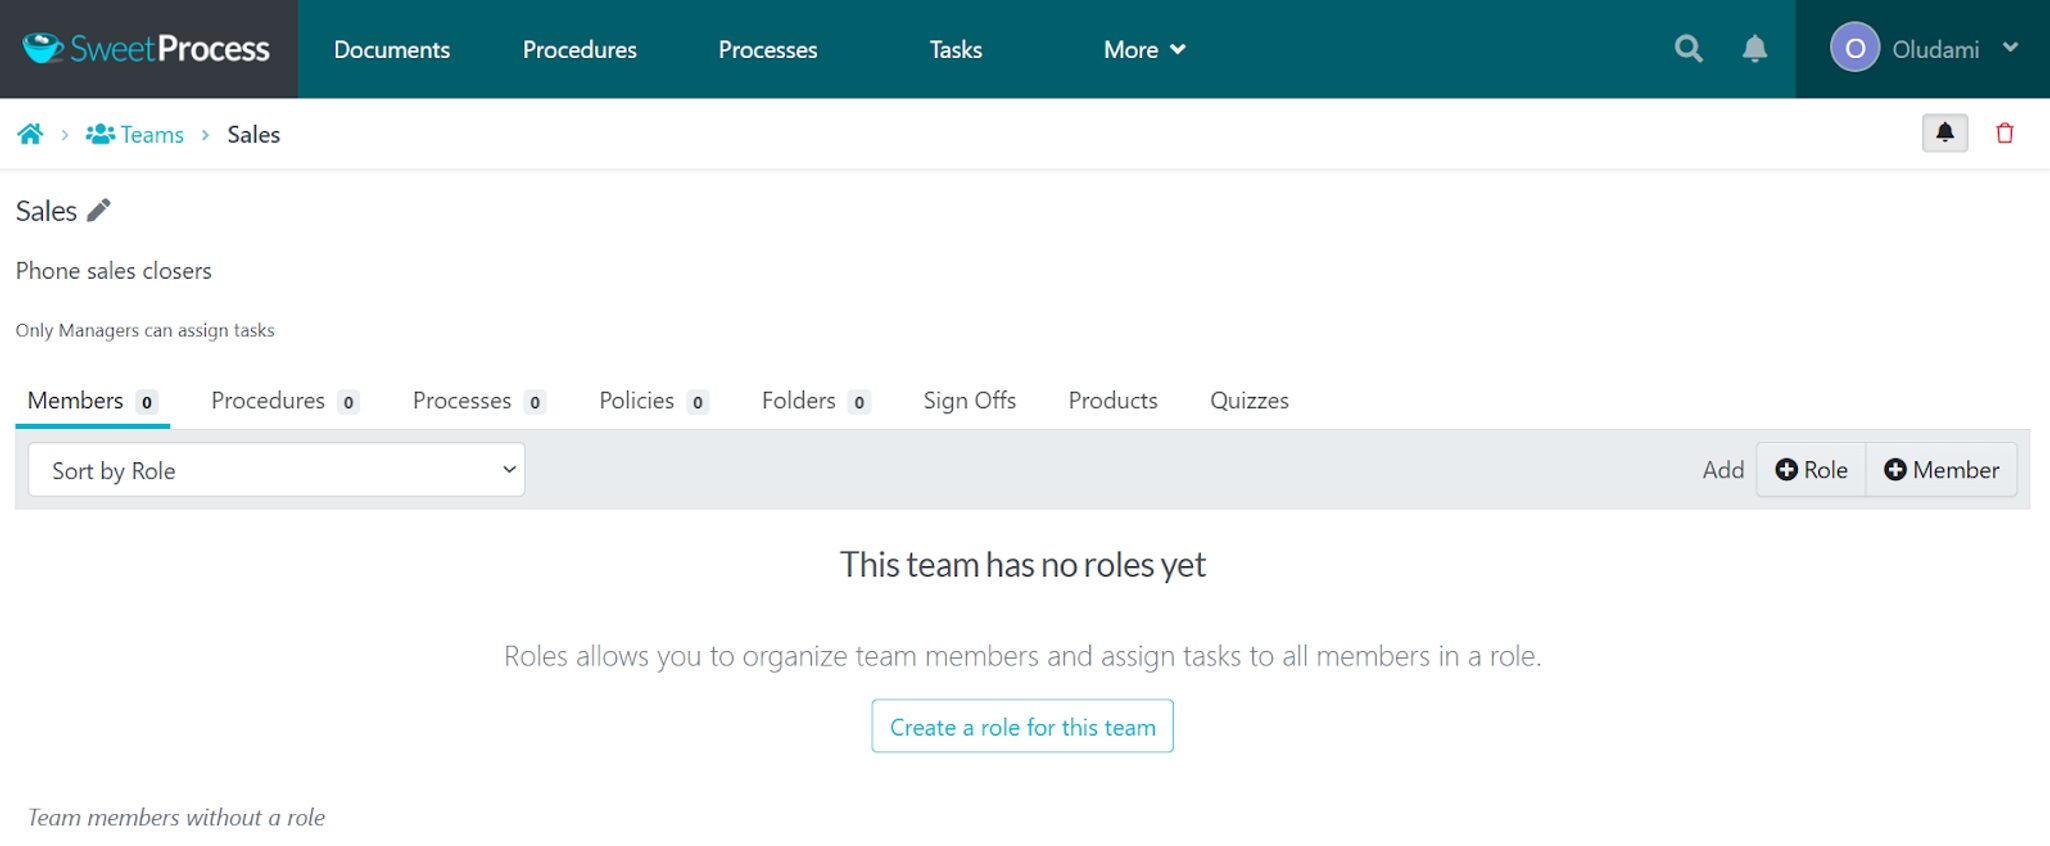Expand the Oludami account menu arrow
This screenshot has height=846, width=2050.
(2010, 48)
